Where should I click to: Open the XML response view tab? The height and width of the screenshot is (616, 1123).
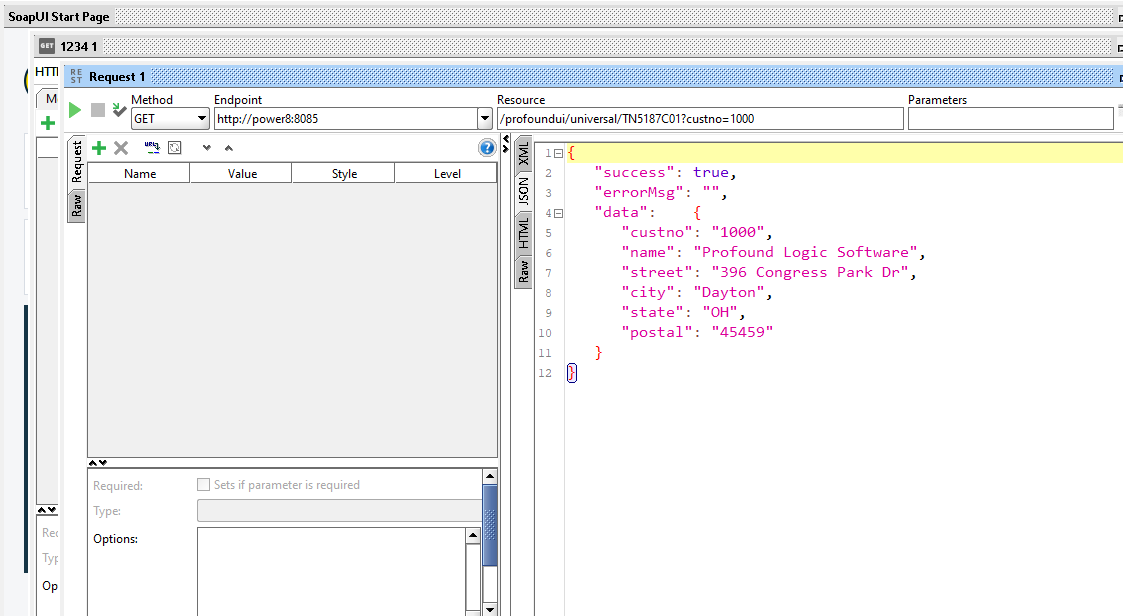[524, 153]
